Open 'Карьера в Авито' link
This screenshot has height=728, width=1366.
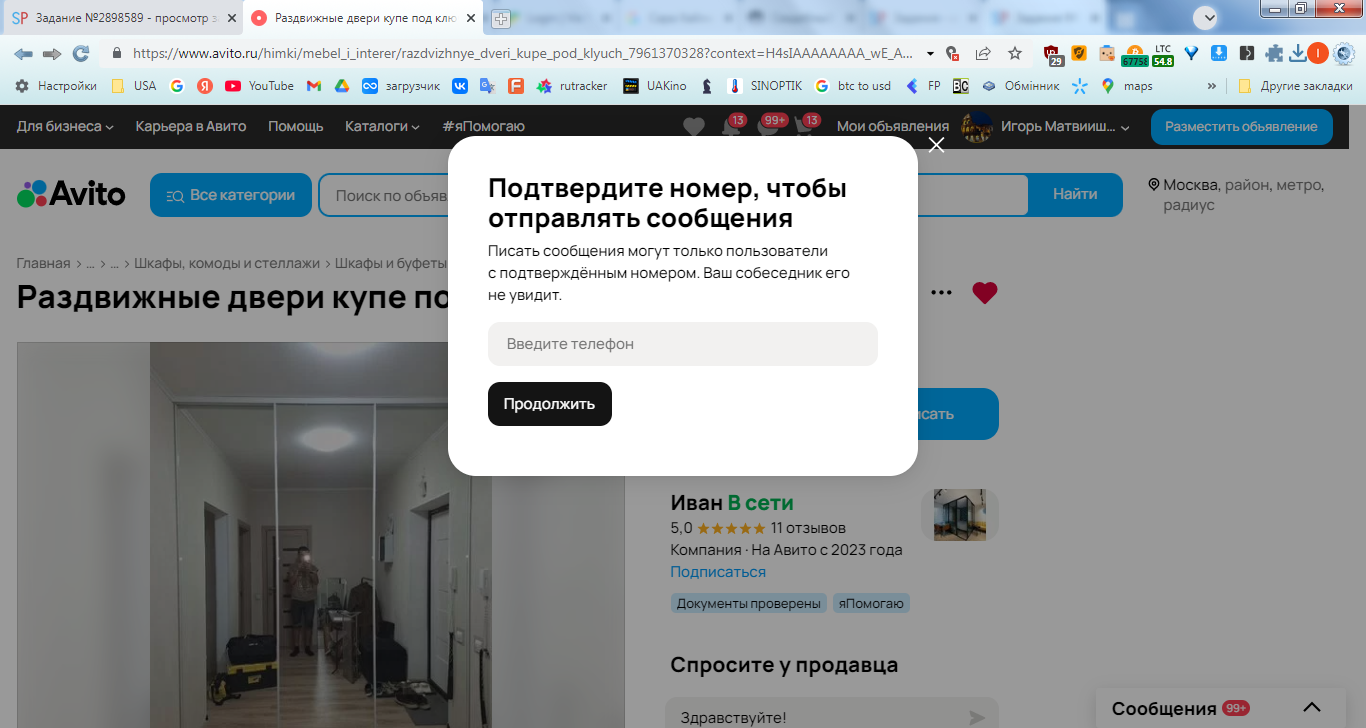click(x=191, y=126)
